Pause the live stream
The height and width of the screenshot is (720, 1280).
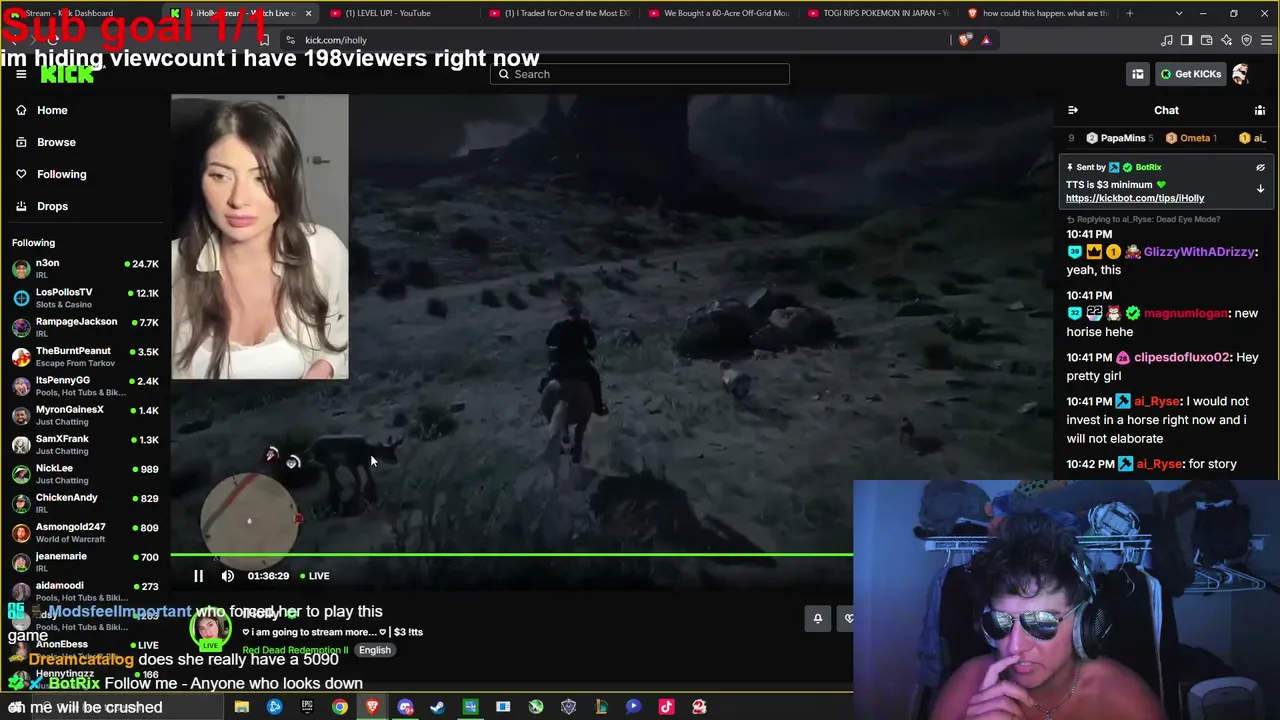(198, 576)
